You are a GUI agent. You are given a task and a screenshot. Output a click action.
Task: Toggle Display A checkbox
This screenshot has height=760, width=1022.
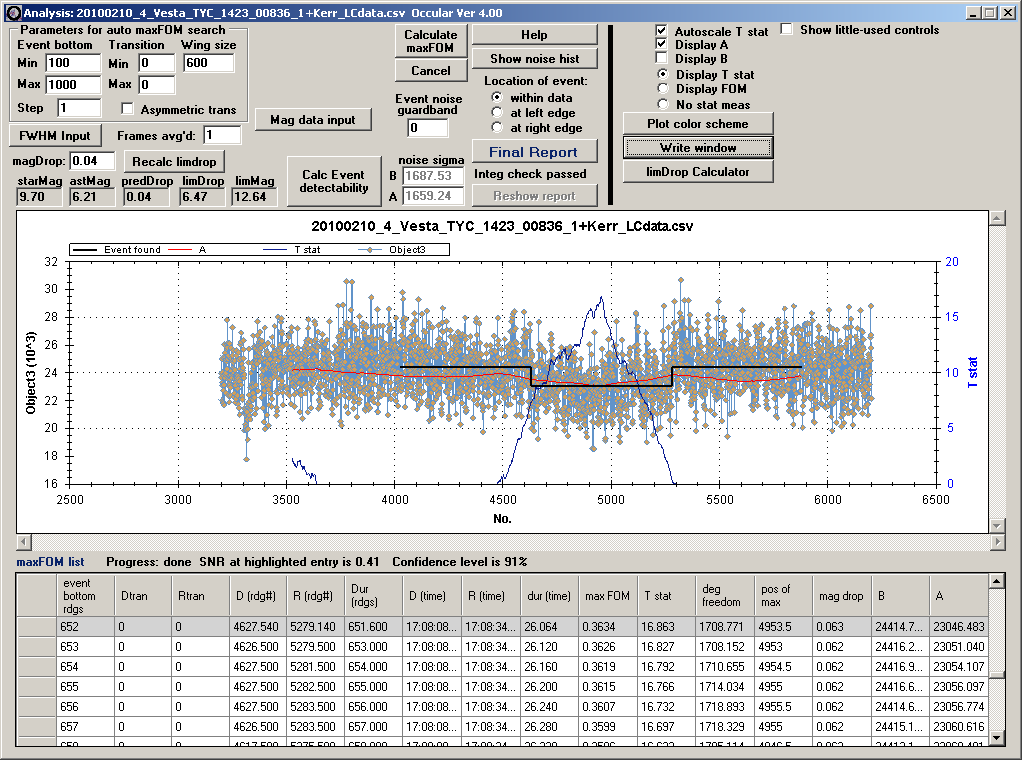(x=662, y=44)
